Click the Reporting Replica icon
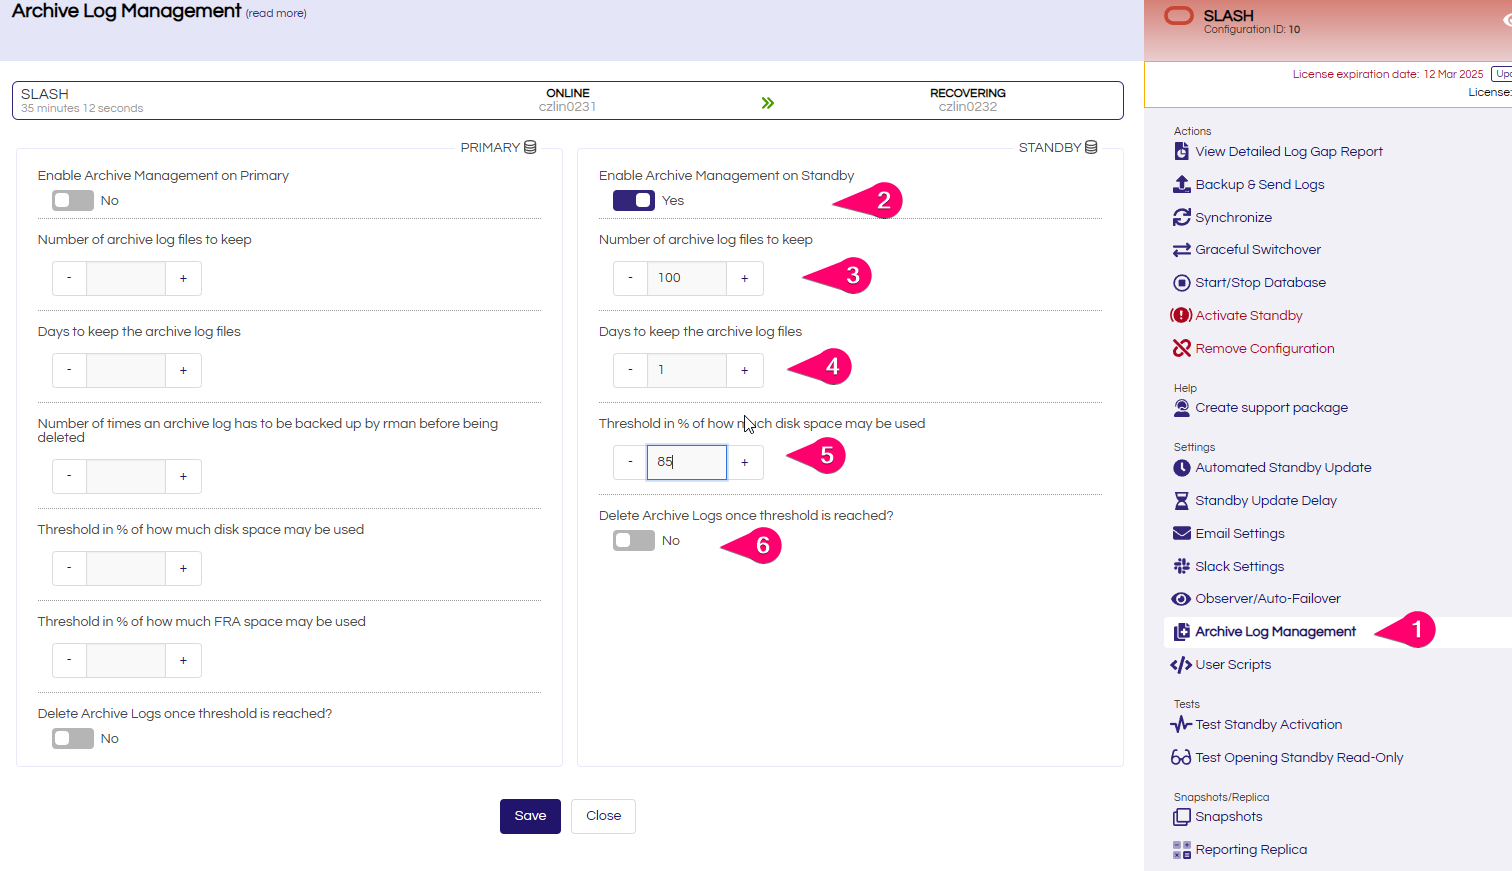The width and height of the screenshot is (1512, 871). pos(1181,850)
